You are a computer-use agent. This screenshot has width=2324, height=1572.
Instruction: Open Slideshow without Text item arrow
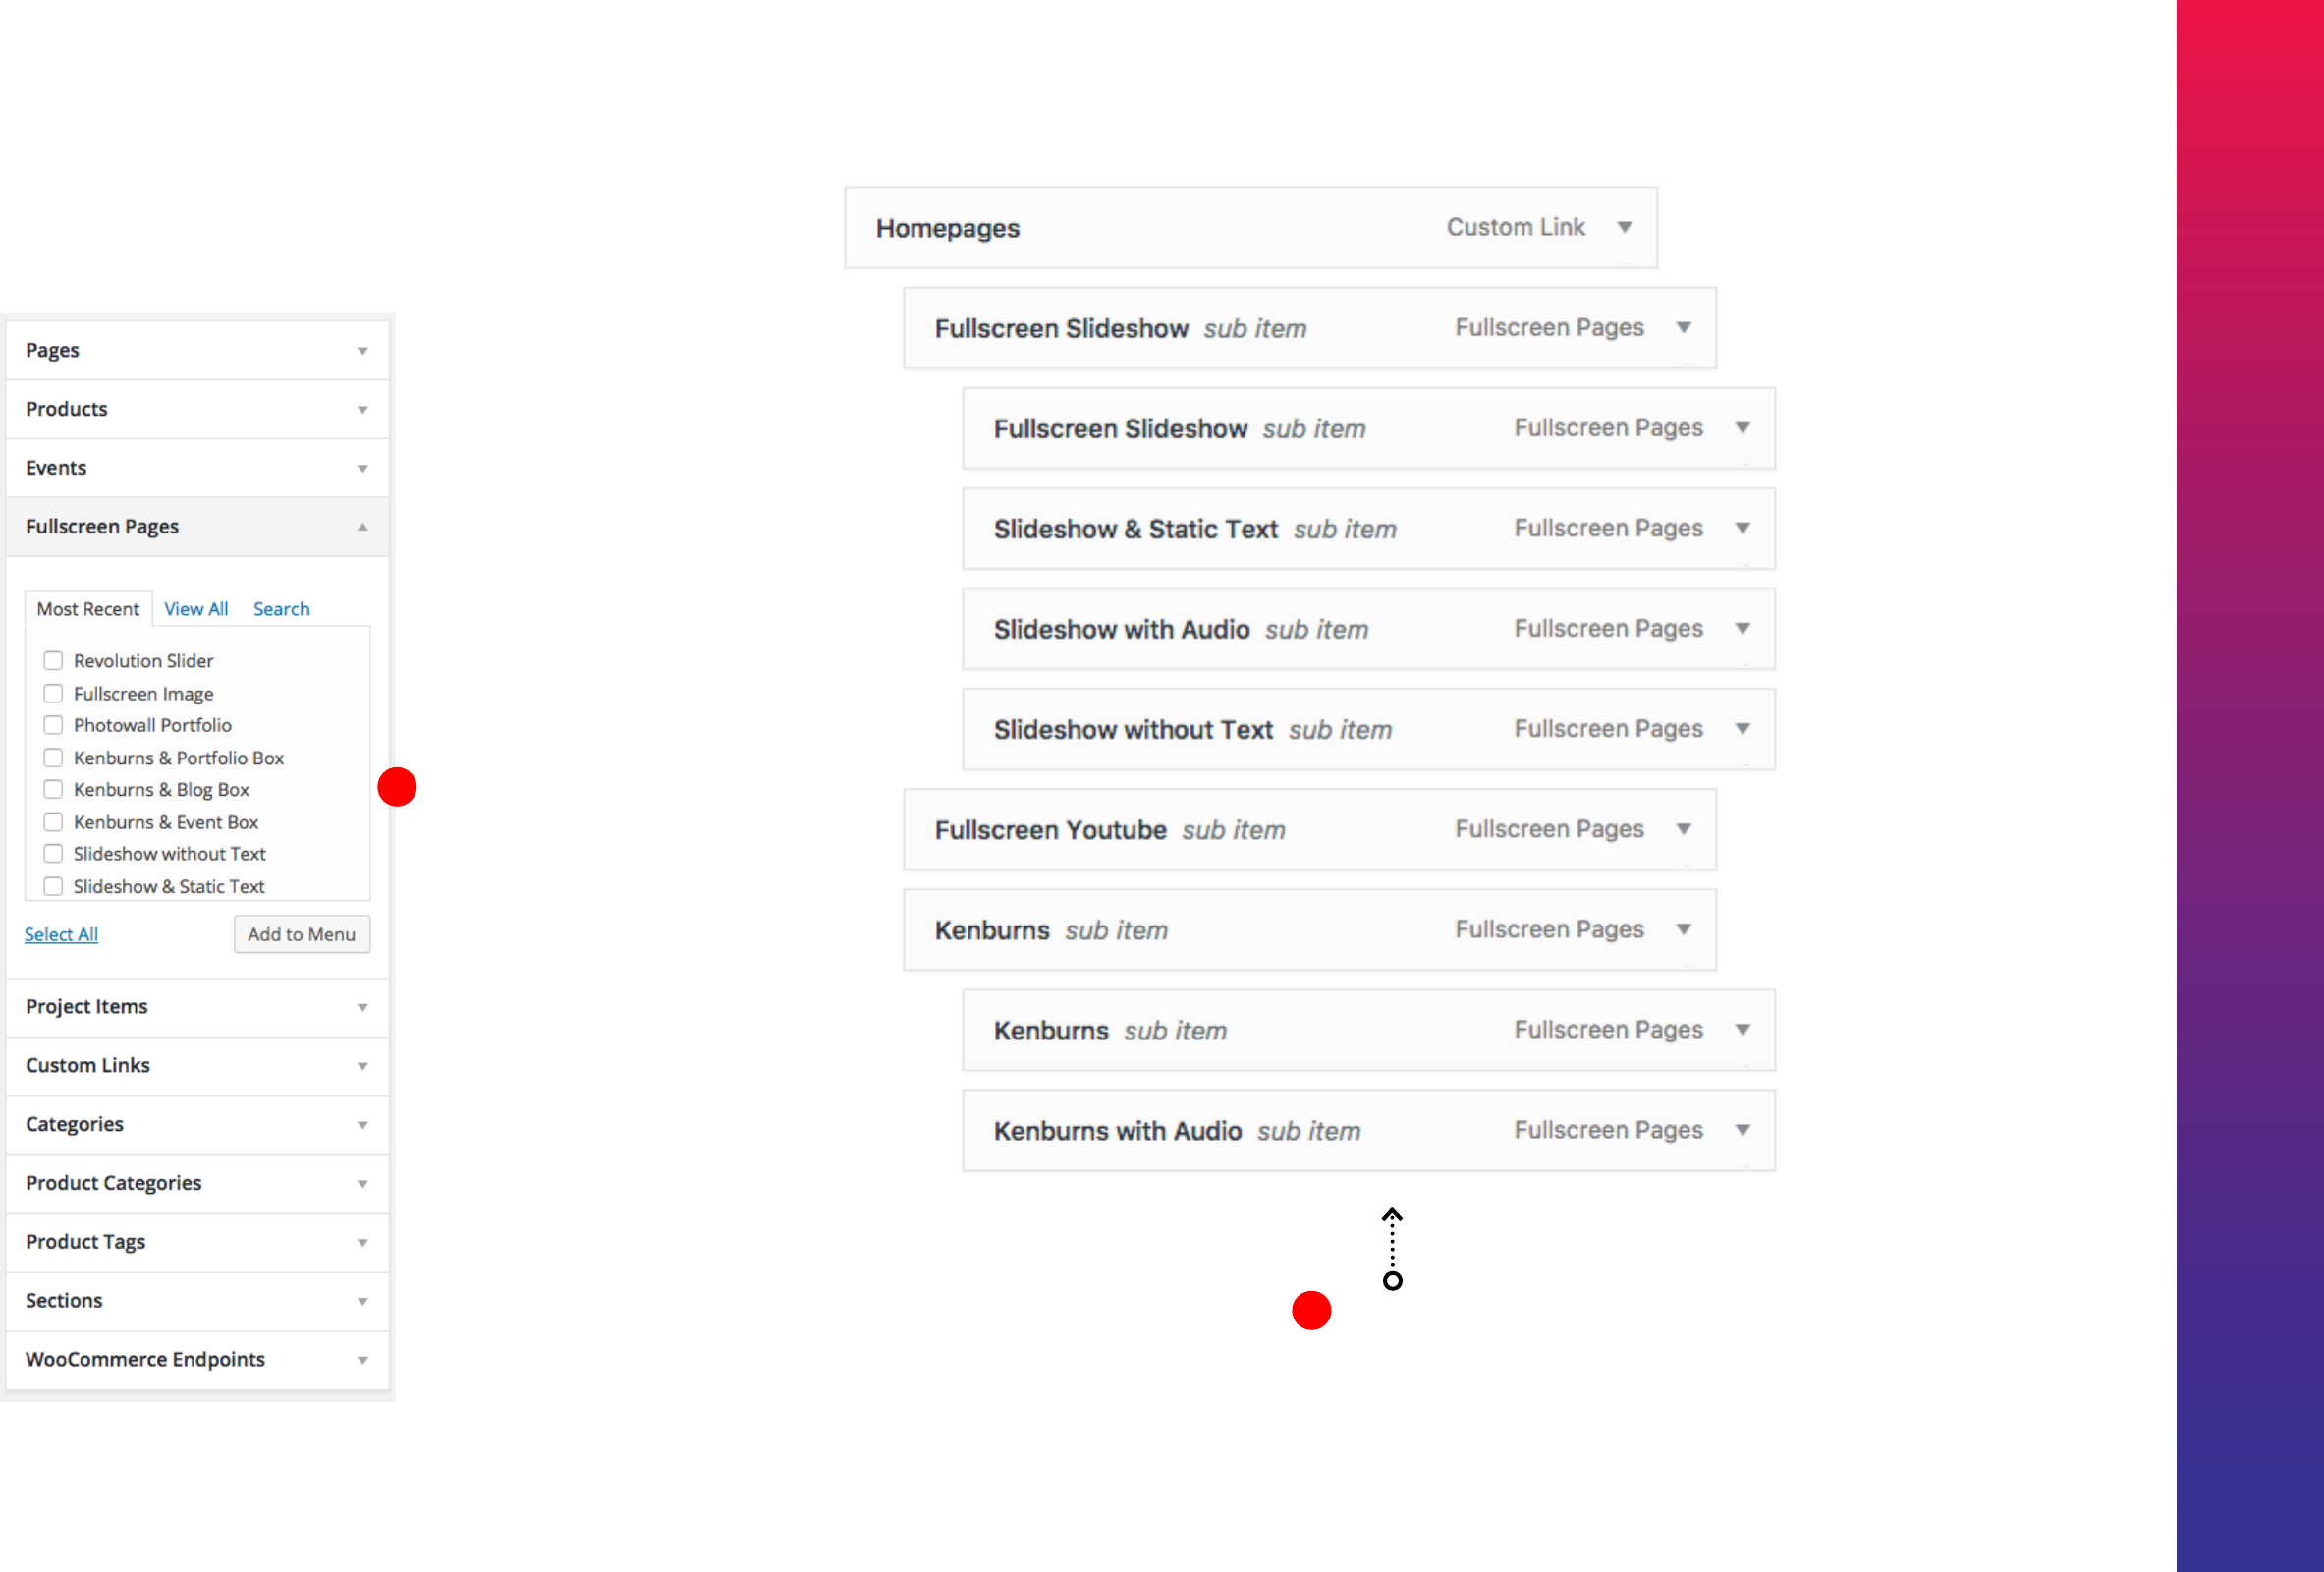click(1743, 729)
